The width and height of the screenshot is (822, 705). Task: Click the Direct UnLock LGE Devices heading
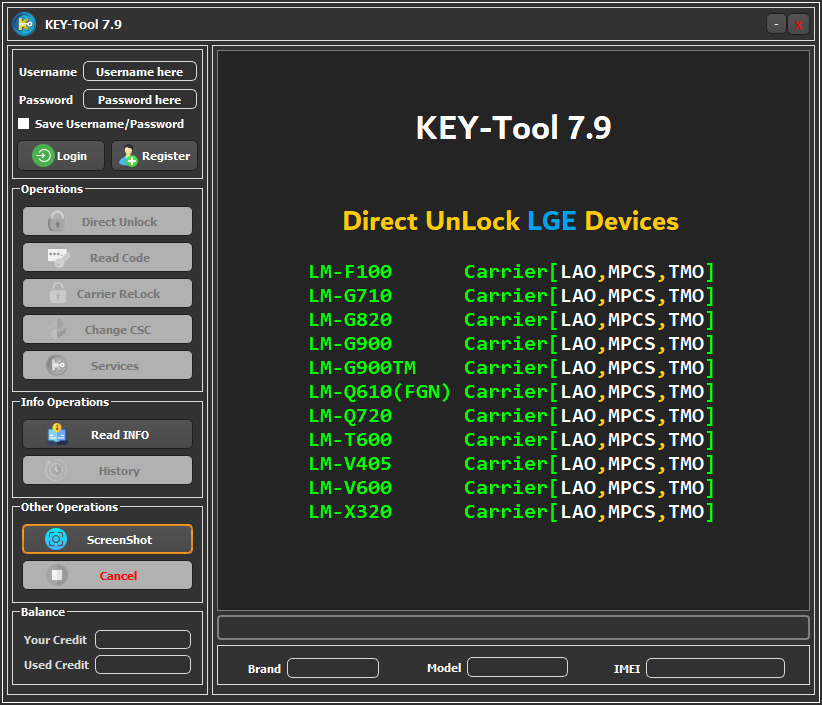coord(511,221)
